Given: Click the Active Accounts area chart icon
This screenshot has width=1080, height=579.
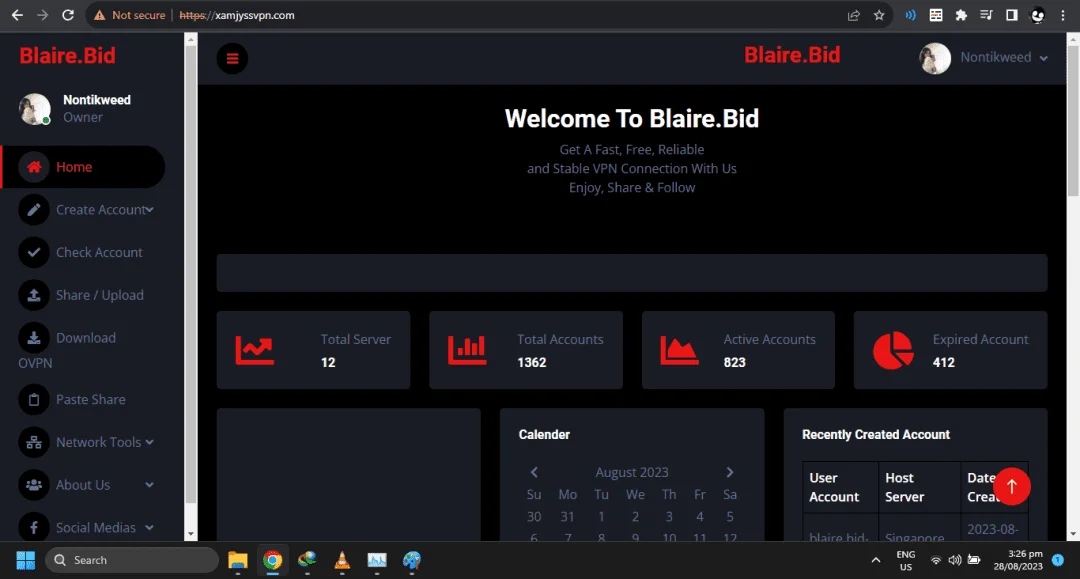Looking at the screenshot, I should click(x=679, y=350).
